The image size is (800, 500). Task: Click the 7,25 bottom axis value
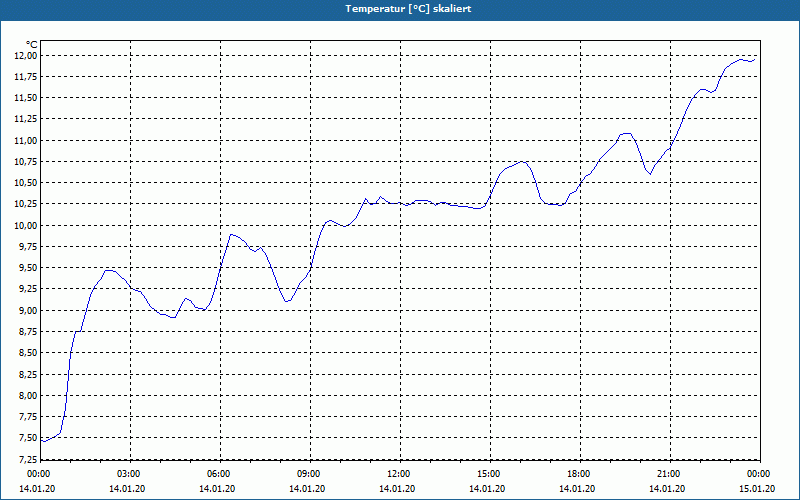pos(28,459)
